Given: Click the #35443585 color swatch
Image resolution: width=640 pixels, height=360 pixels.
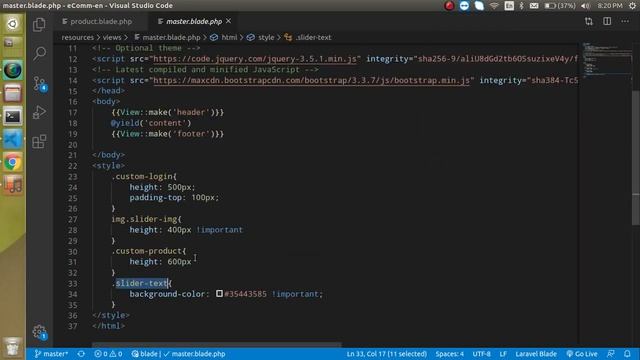Looking at the screenshot, I should [x=219, y=293].
